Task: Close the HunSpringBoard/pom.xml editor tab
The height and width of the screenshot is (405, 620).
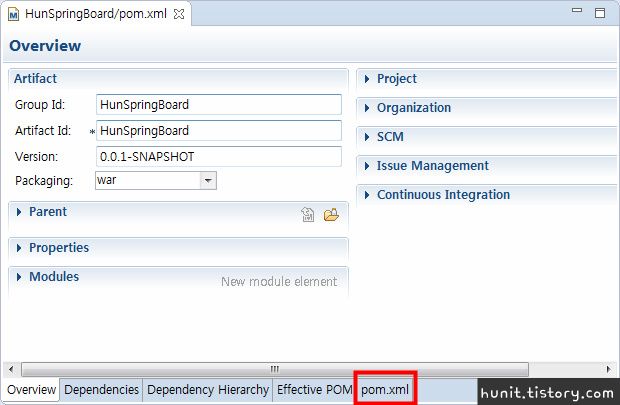Action: point(179,14)
